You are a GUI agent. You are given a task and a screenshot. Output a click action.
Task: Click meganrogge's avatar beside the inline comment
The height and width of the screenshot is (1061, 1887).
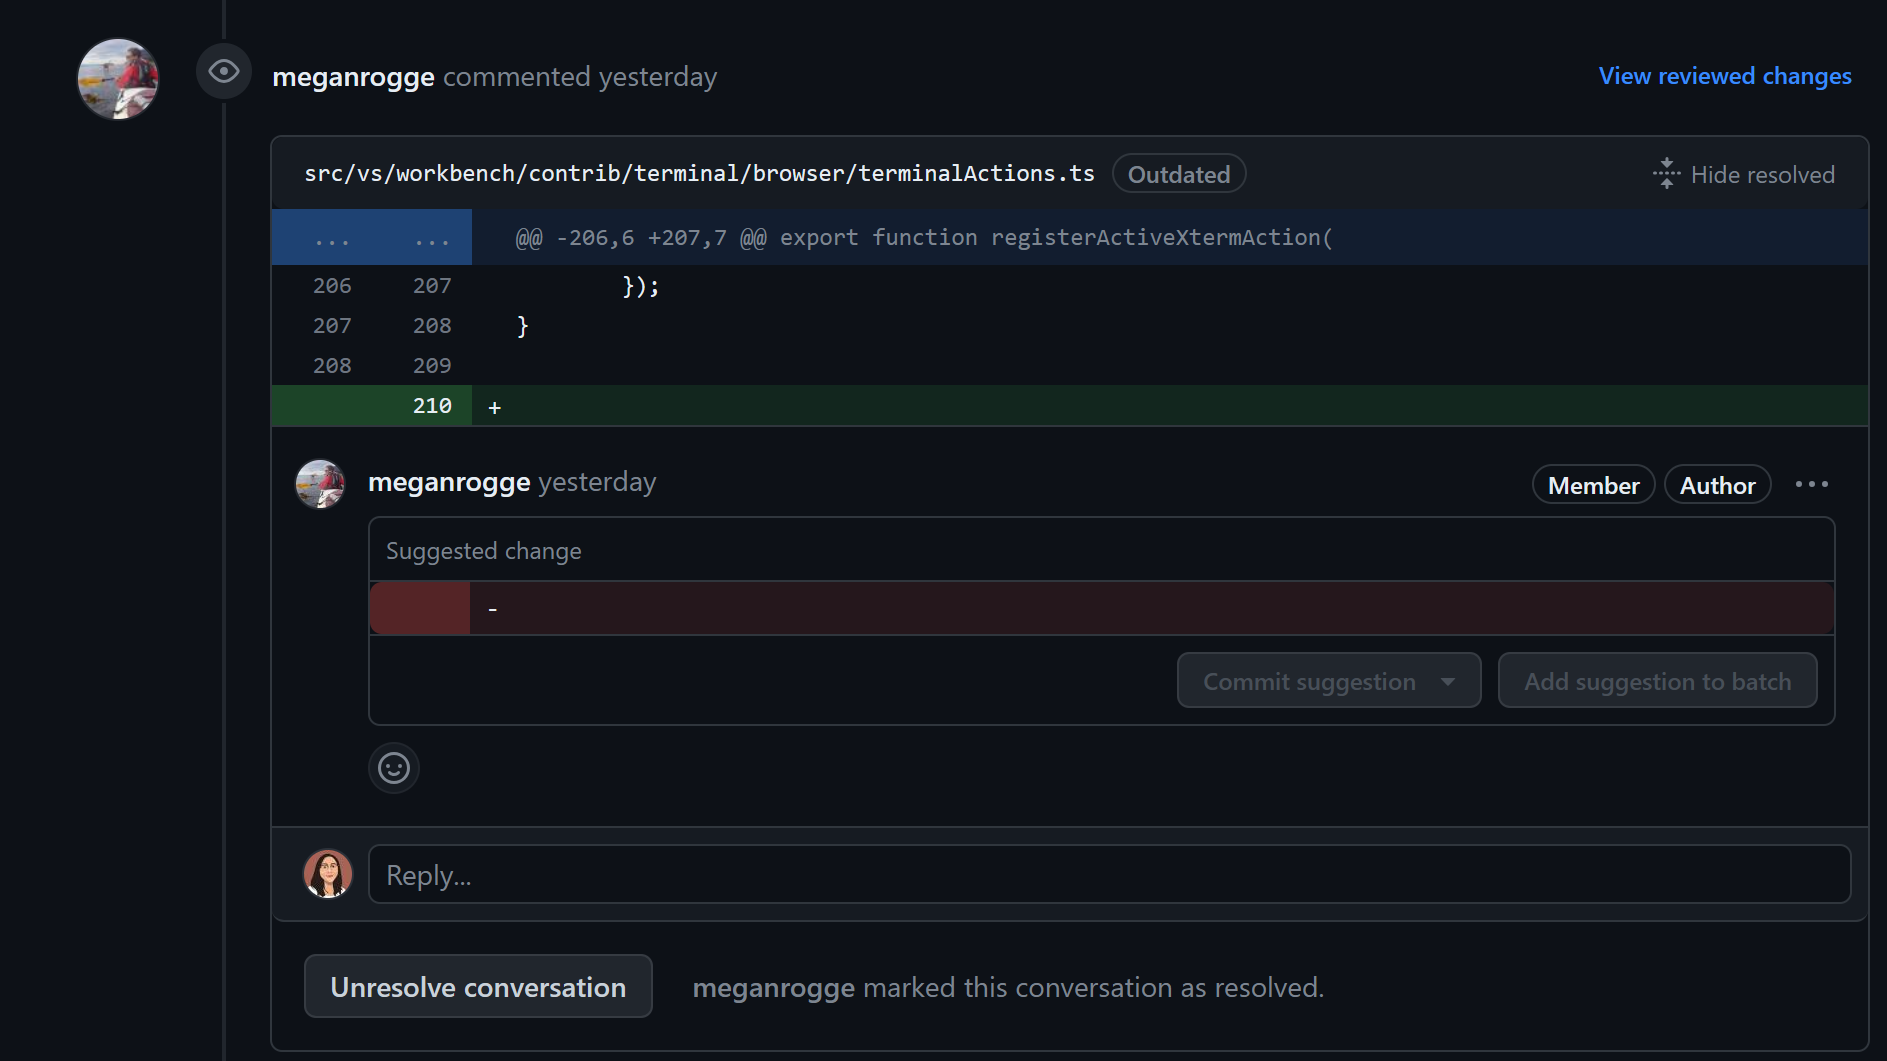tap(319, 484)
